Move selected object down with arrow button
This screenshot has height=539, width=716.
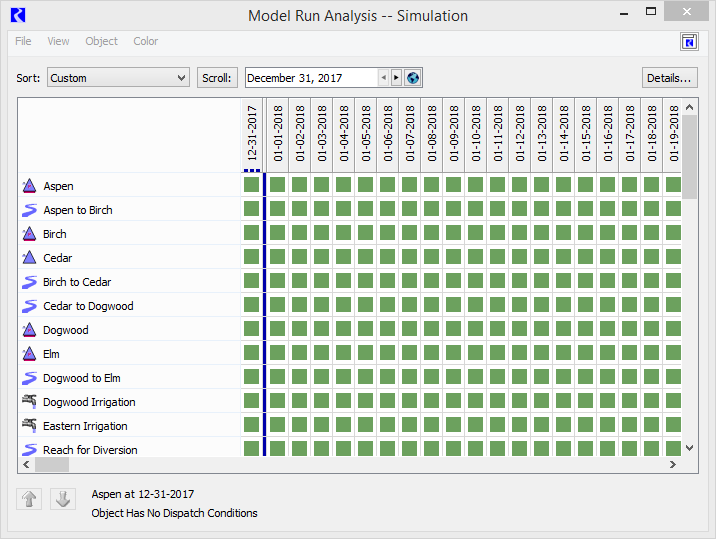[63, 499]
